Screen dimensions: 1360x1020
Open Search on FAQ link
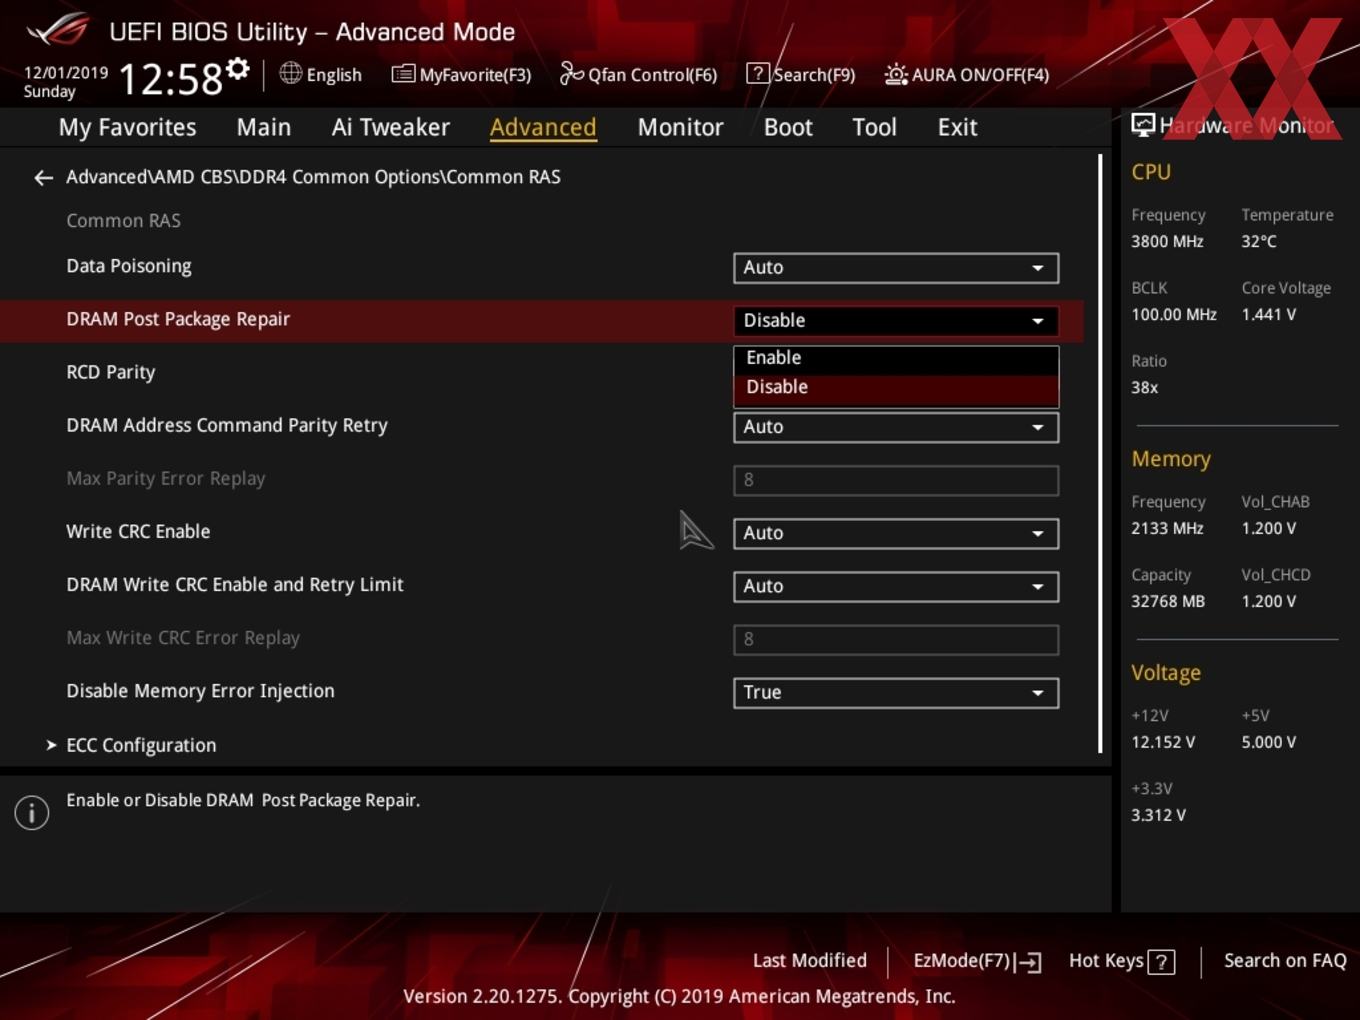click(x=1285, y=961)
